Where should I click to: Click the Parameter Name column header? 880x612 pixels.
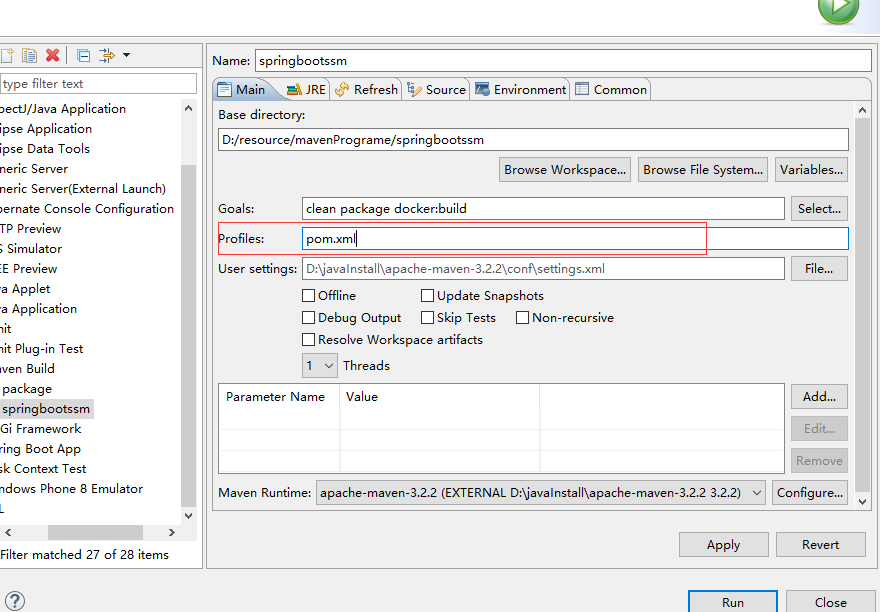tap(279, 397)
